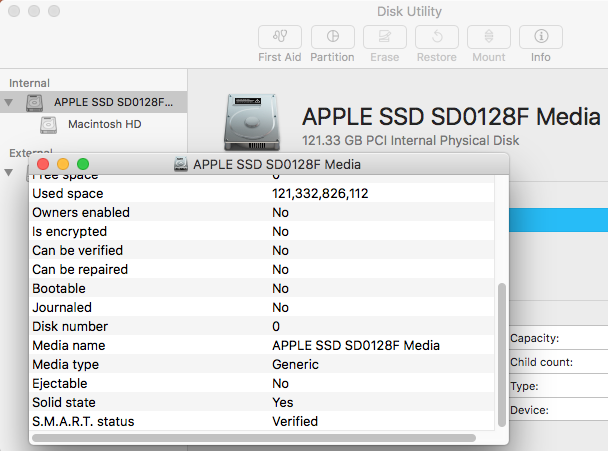Viewport: 608px width, 451px height.
Task: Select the Bootable row
Action: 262,288
